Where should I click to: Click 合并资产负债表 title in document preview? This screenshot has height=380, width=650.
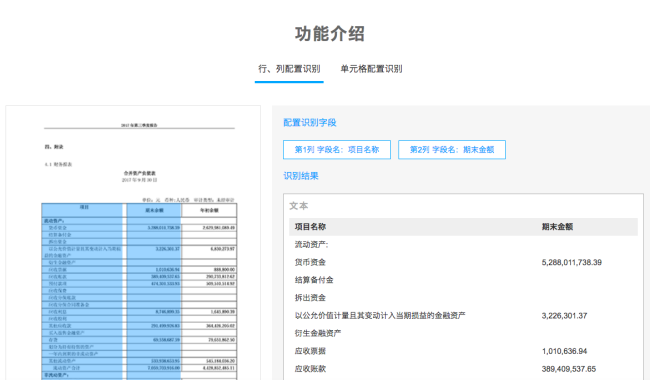pos(140,173)
